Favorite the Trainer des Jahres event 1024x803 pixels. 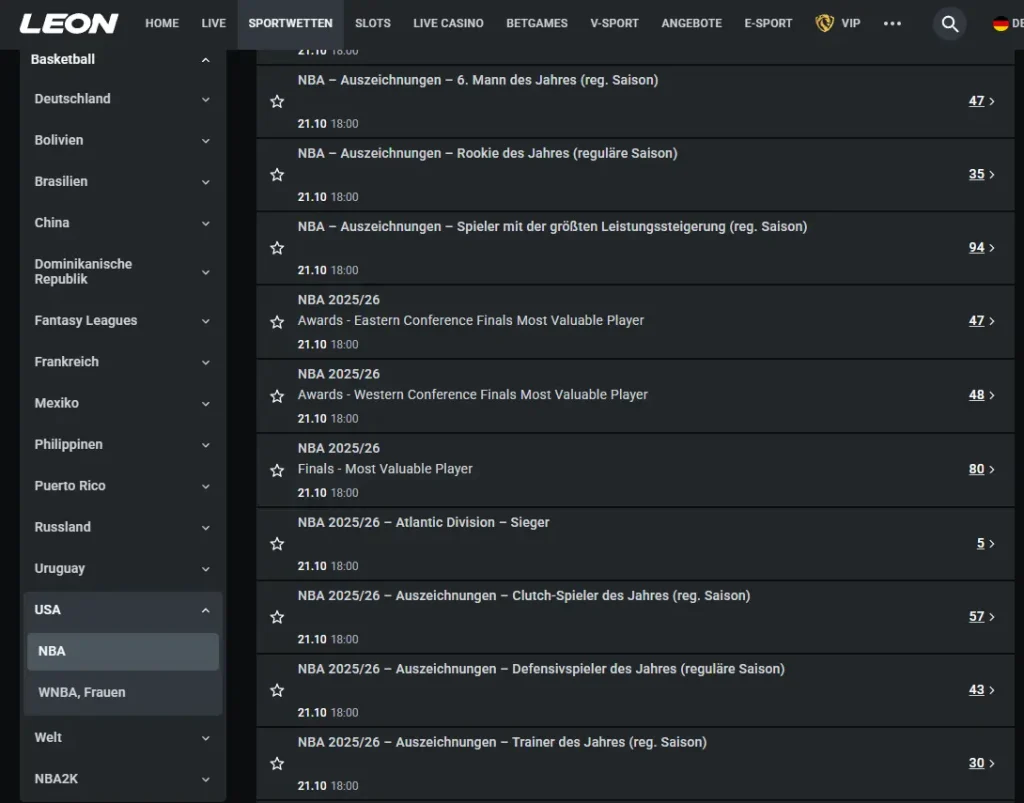(x=277, y=763)
